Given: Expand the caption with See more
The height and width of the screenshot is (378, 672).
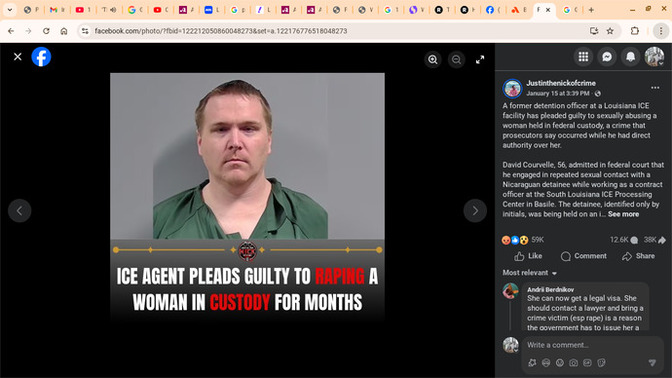Looking at the screenshot, I should point(623,214).
